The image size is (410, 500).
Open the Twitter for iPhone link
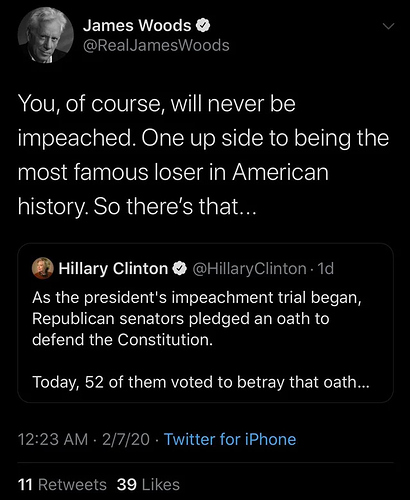pos(230,439)
